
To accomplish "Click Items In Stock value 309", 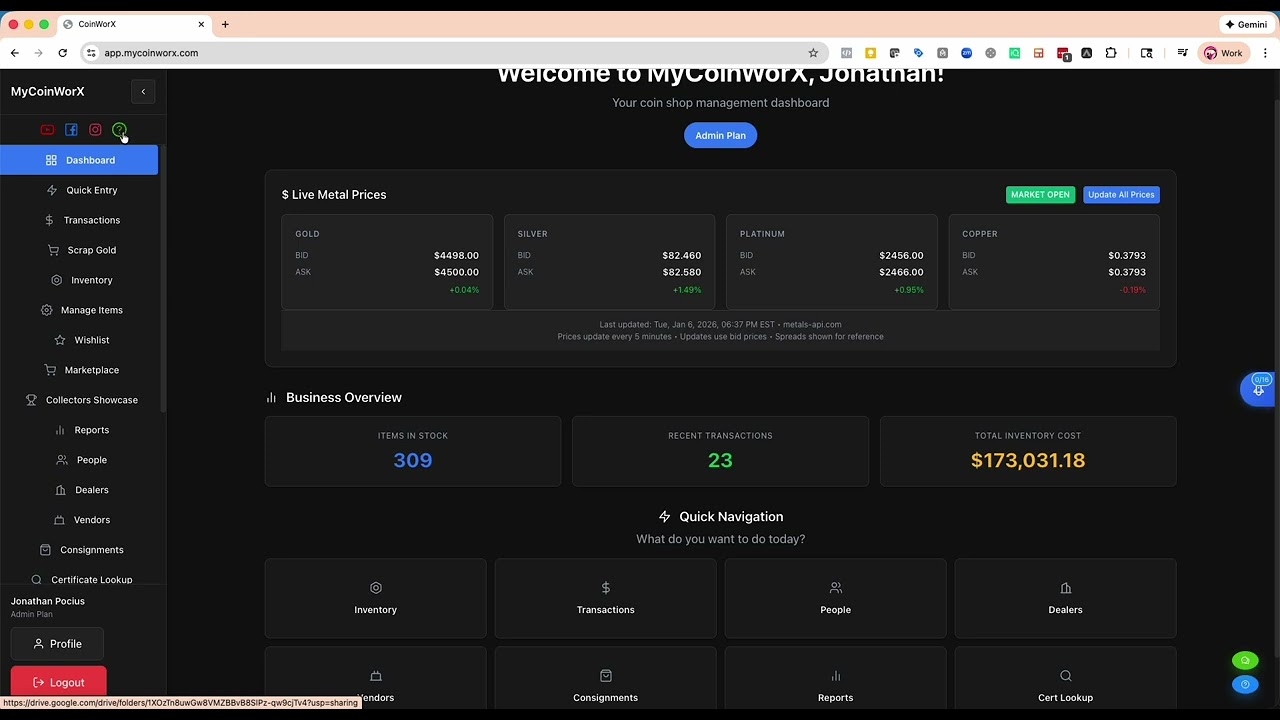I will point(413,460).
